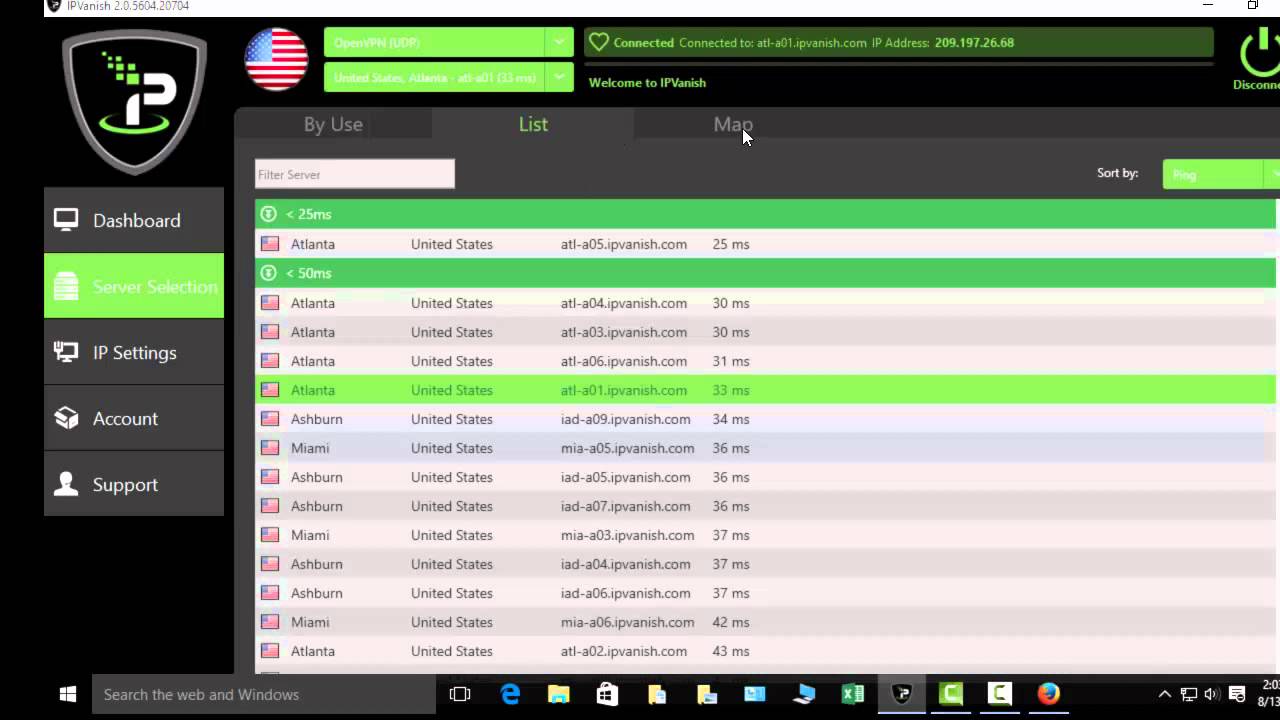Click the IPVanish shield logo
1280x720 pixels.
134,102
